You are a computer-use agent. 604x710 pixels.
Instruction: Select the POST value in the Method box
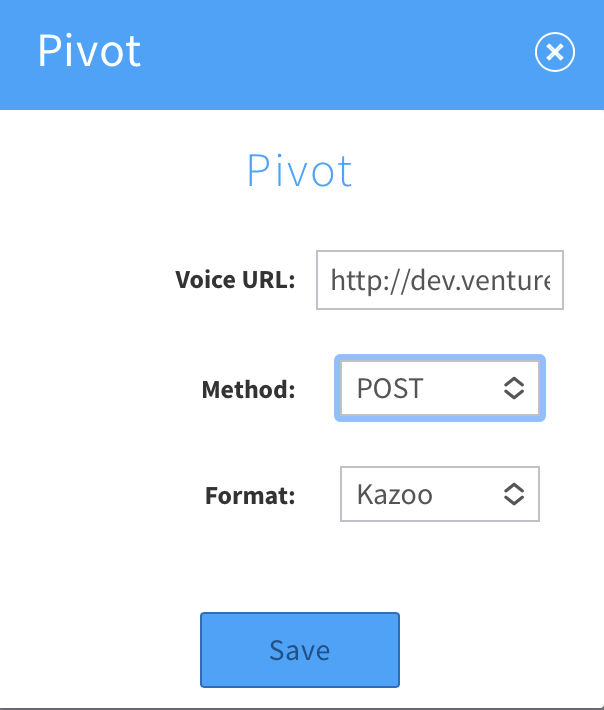point(390,388)
